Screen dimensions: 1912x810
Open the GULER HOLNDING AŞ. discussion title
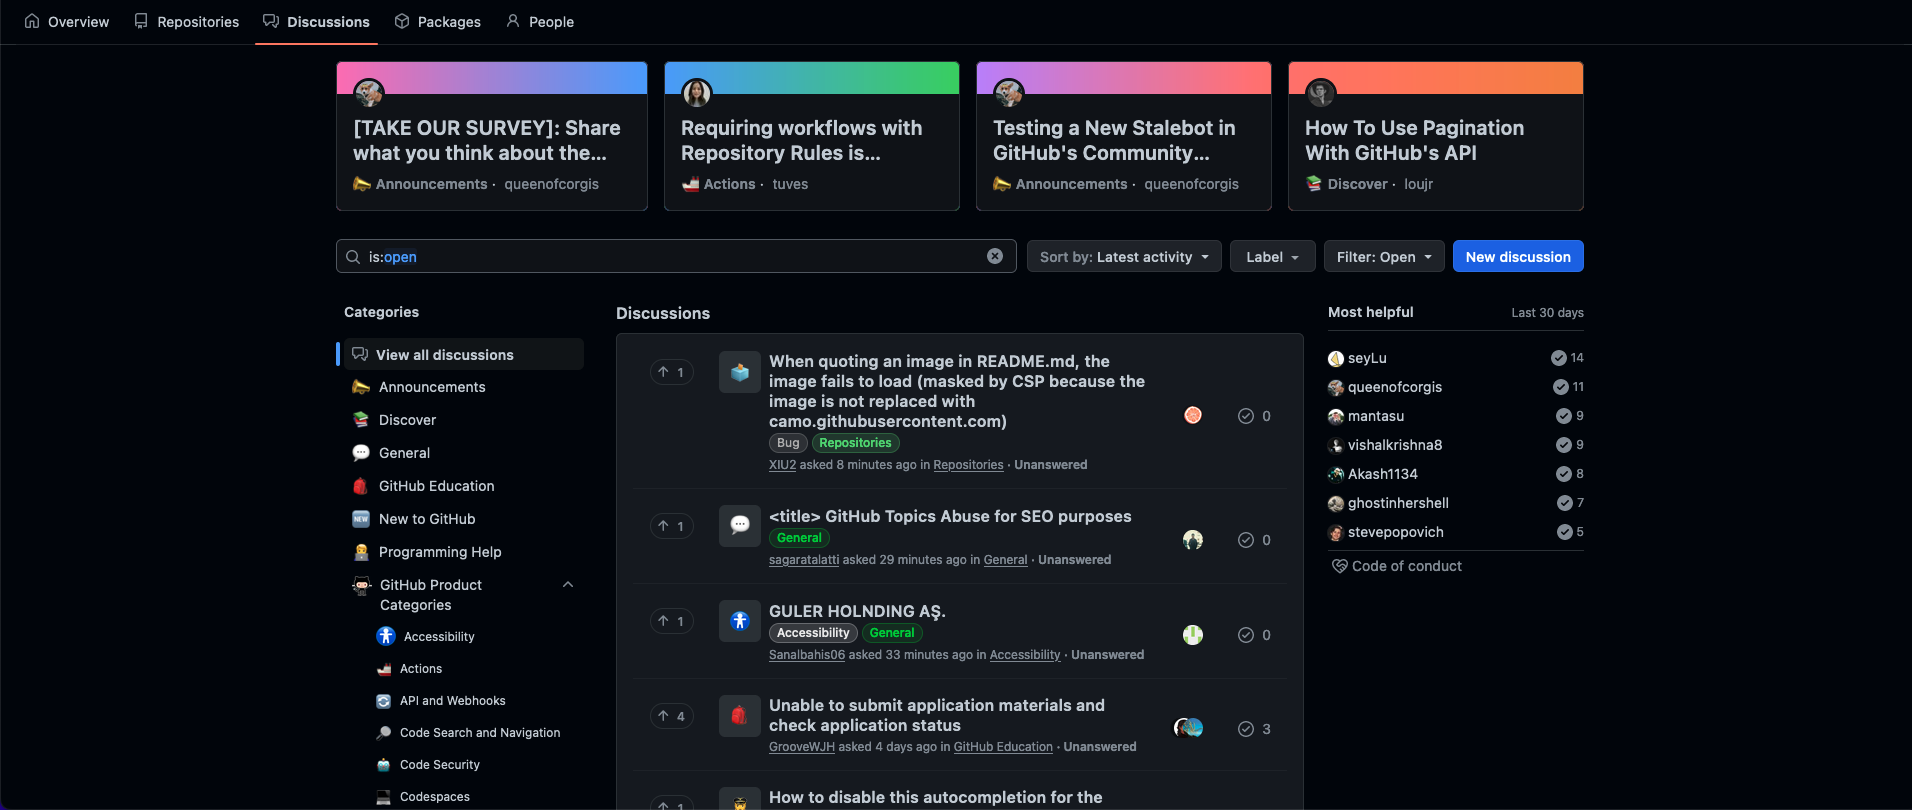pos(857,611)
